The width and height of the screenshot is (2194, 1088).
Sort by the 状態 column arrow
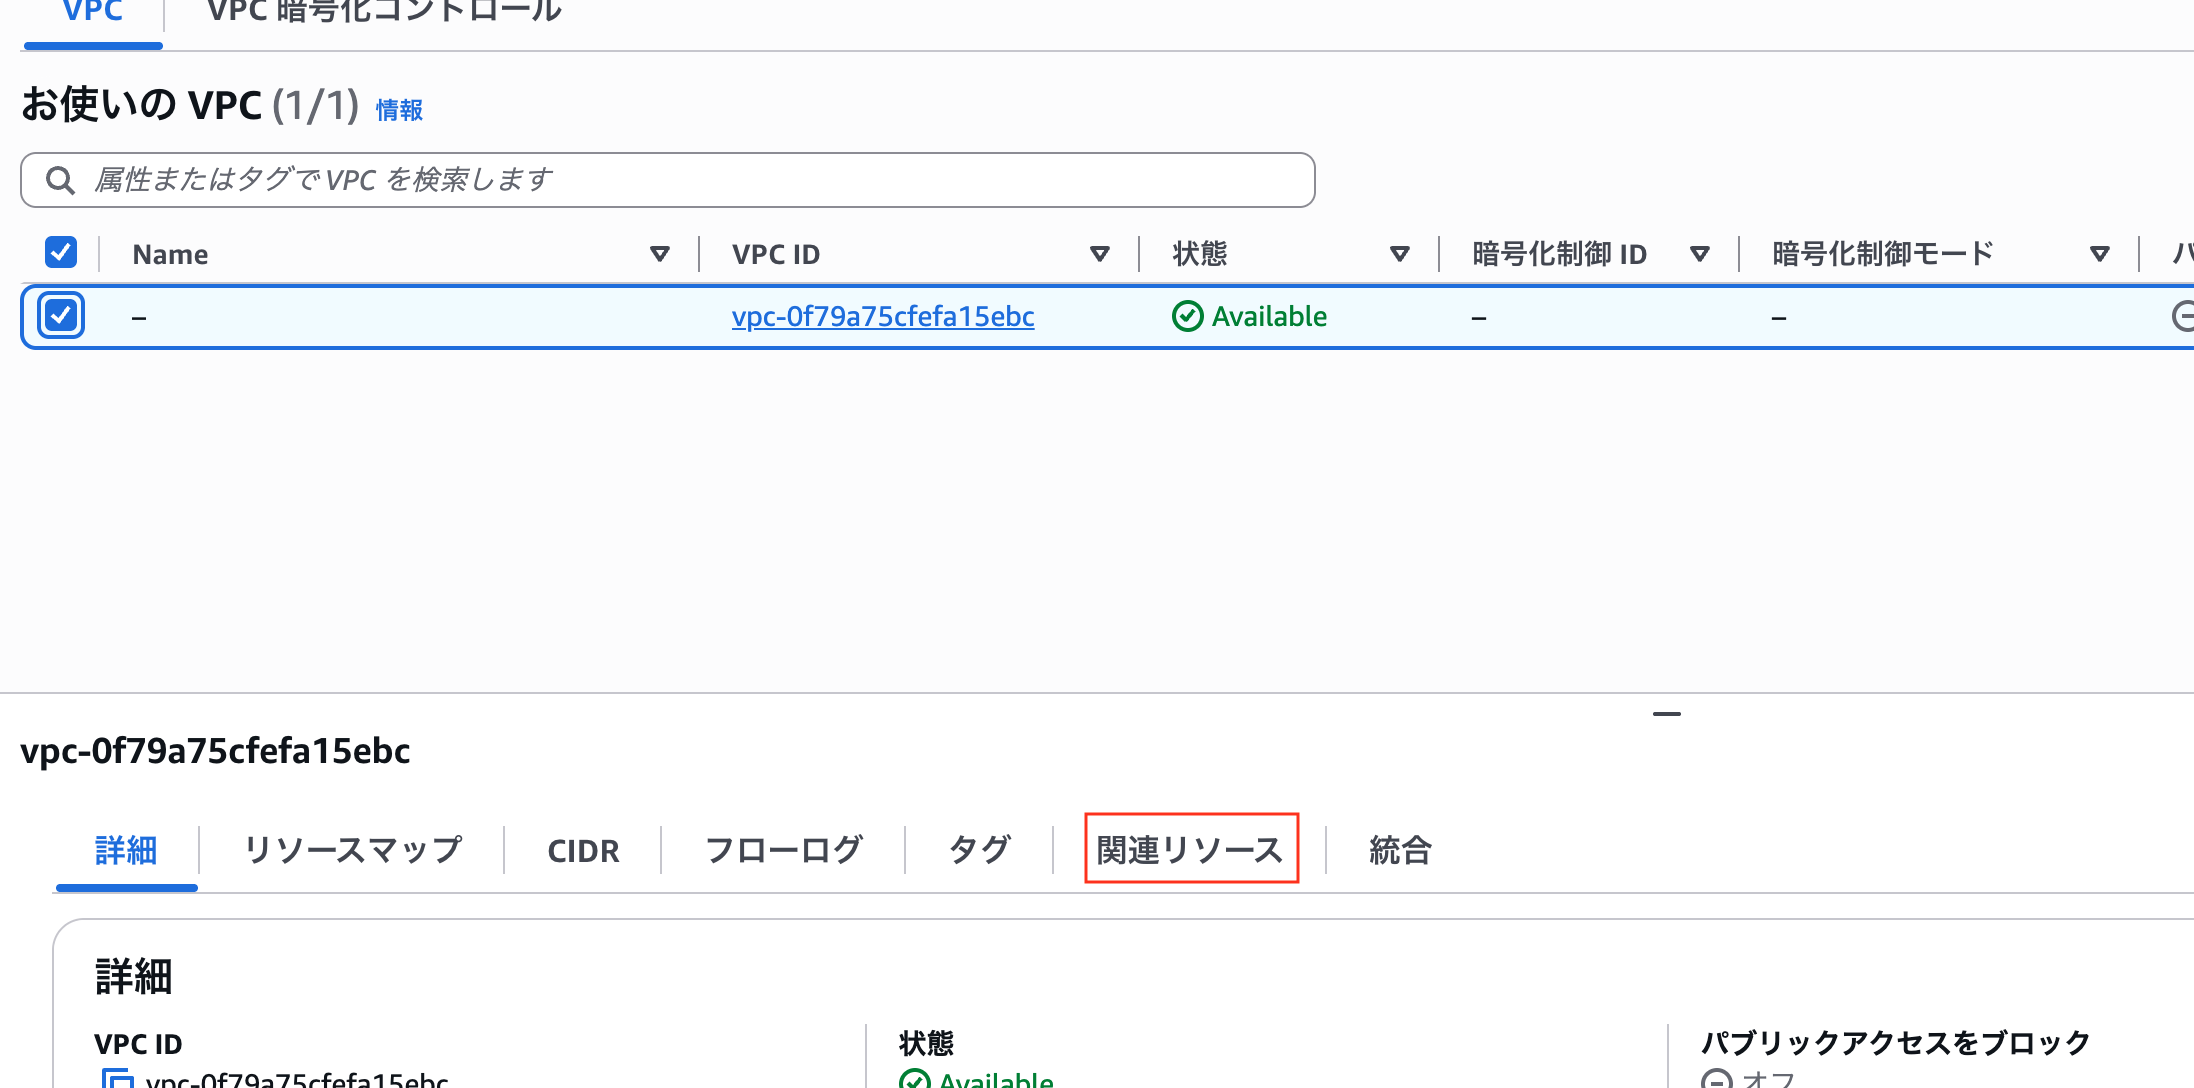tap(1400, 254)
